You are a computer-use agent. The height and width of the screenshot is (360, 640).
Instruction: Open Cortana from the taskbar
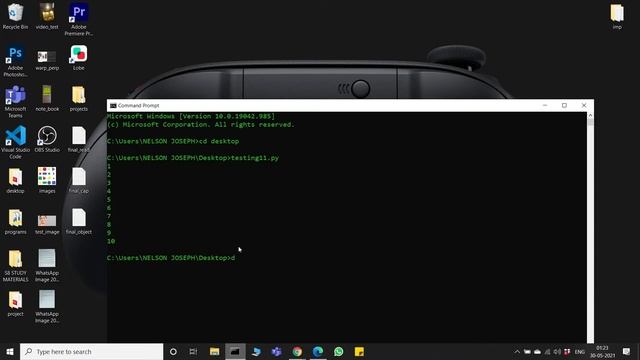coord(173,351)
